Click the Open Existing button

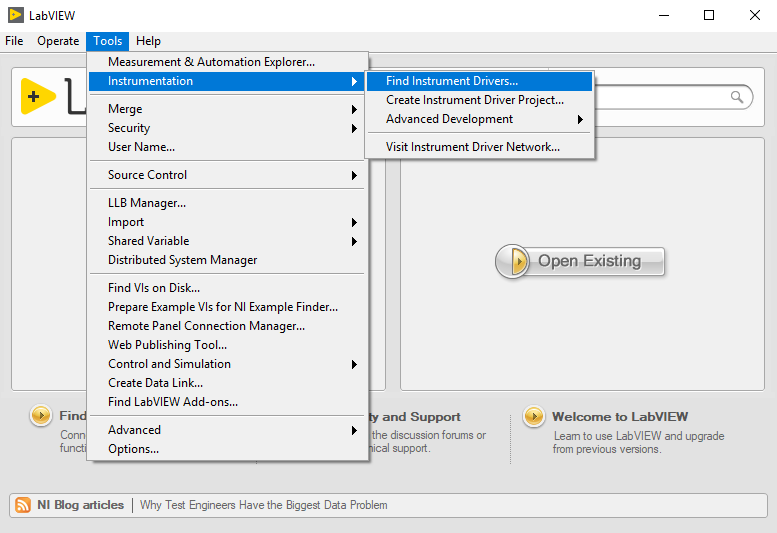coord(580,261)
